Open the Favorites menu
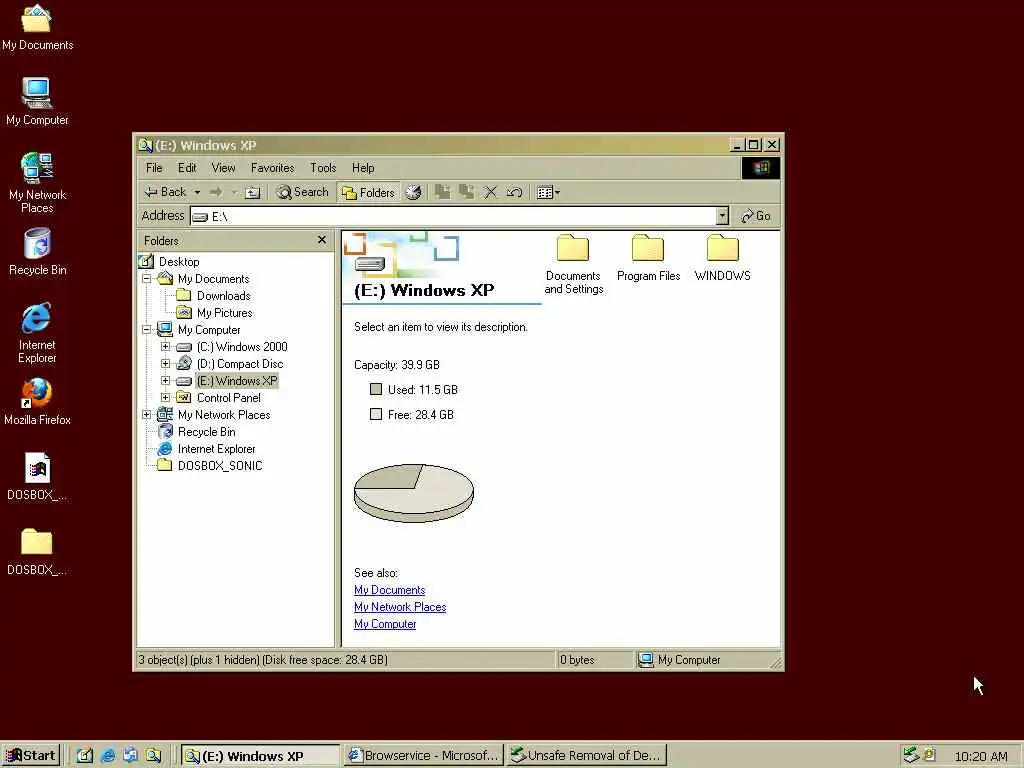1024x768 pixels. [272, 168]
